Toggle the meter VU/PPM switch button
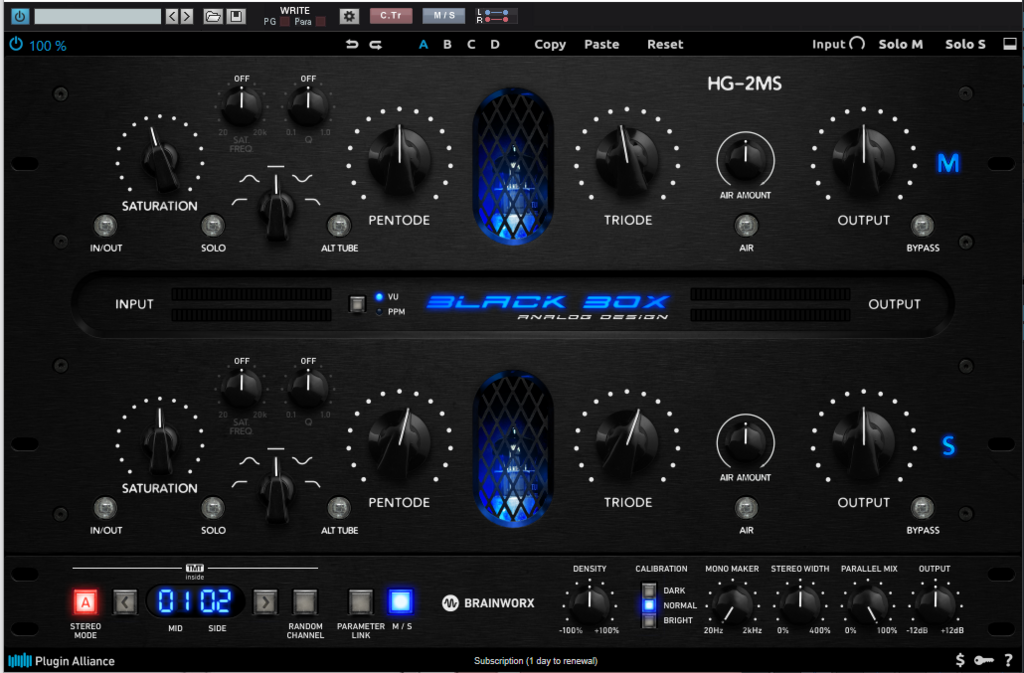This screenshot has width=1024, height=673. (357, 304)
